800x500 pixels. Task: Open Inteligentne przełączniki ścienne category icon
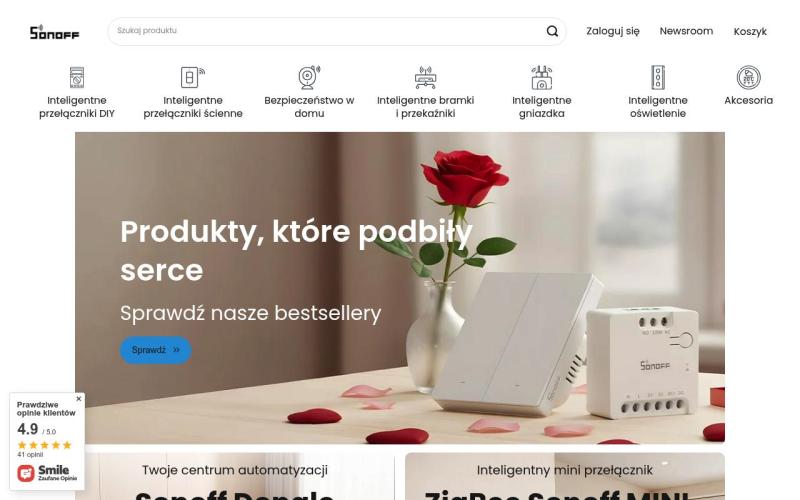pyautogui.click(x=193, y=78)
